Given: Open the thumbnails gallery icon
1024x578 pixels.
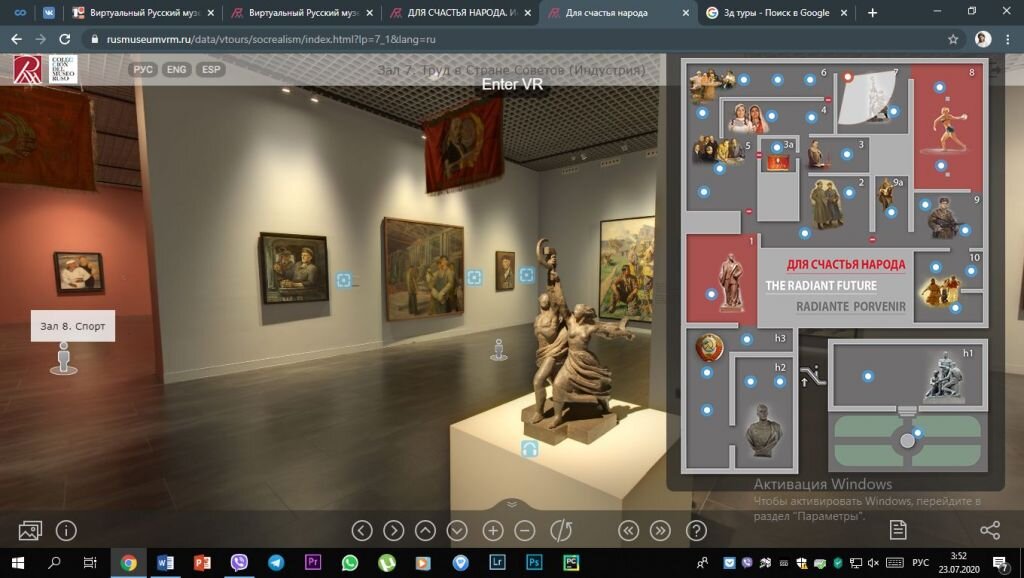Looking at the screenshot, I should pos(30,530).
